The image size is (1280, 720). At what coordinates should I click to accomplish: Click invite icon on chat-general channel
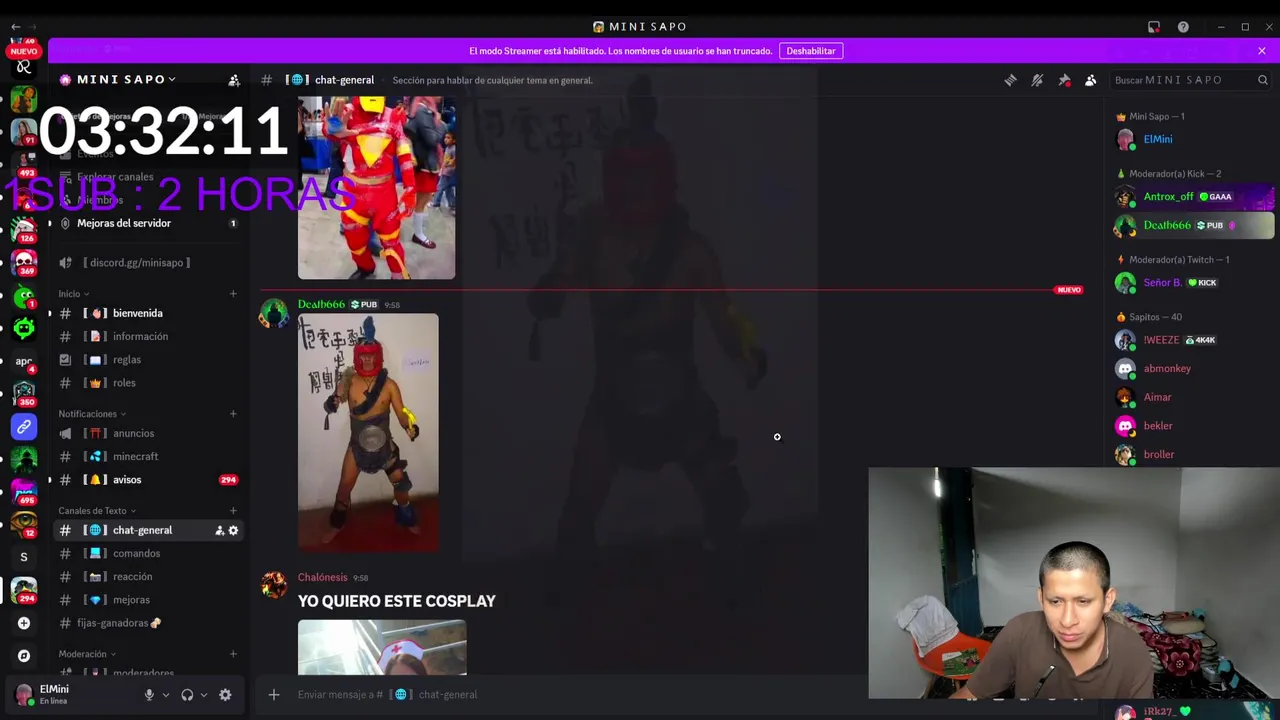219,531
